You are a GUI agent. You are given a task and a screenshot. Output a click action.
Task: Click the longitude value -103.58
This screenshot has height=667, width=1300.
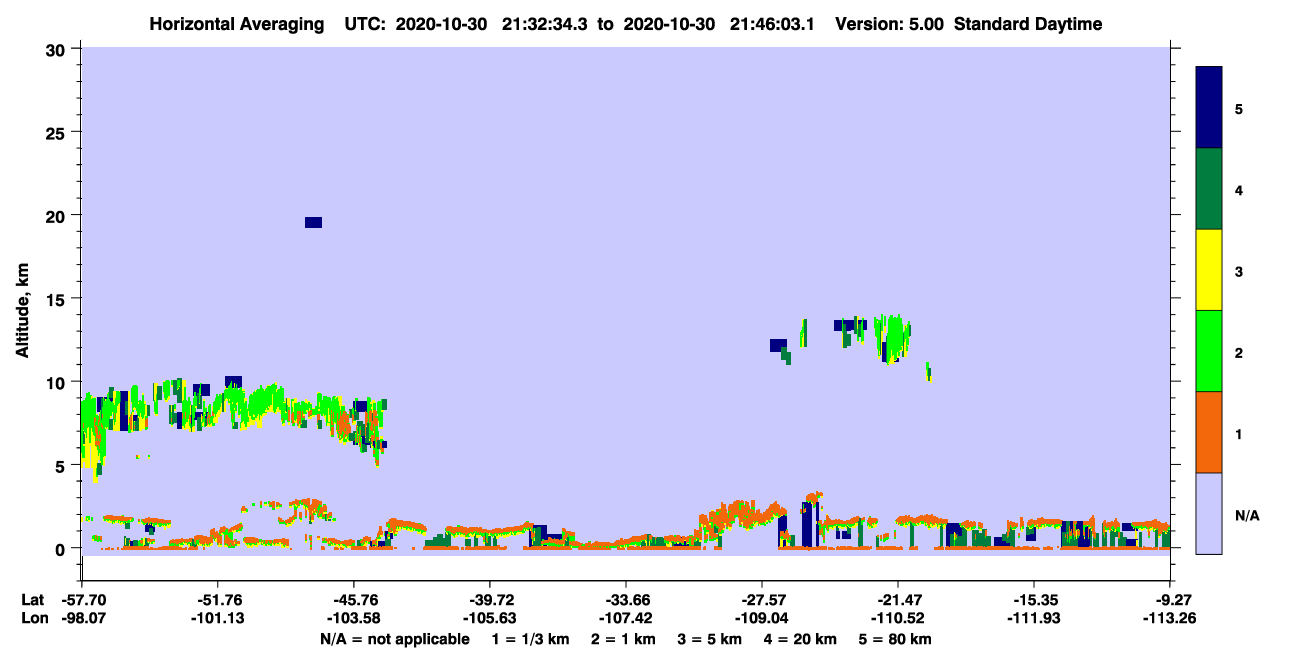(x=354, y=618)
